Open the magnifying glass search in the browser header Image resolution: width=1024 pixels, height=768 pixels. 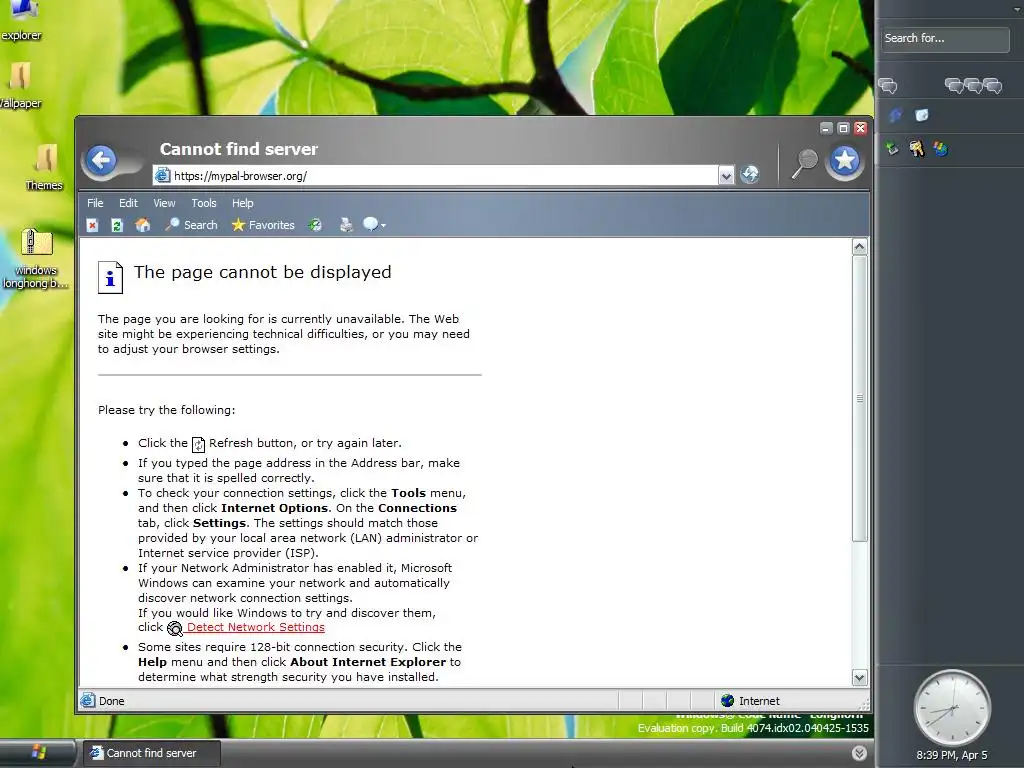coord(805,163)
